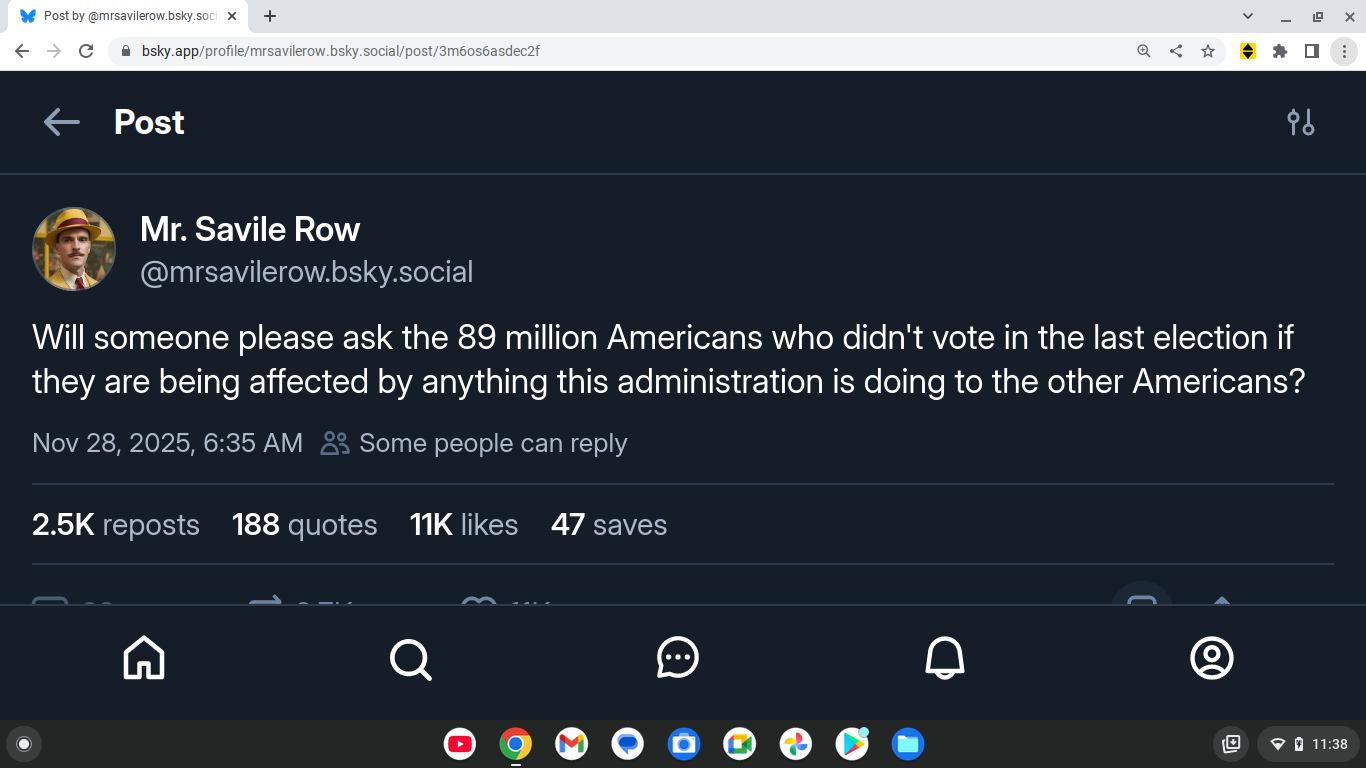Open the Search magnifier in bottom bar
The height and width of the screenshot is (768, 1366).
coord(410,658)
